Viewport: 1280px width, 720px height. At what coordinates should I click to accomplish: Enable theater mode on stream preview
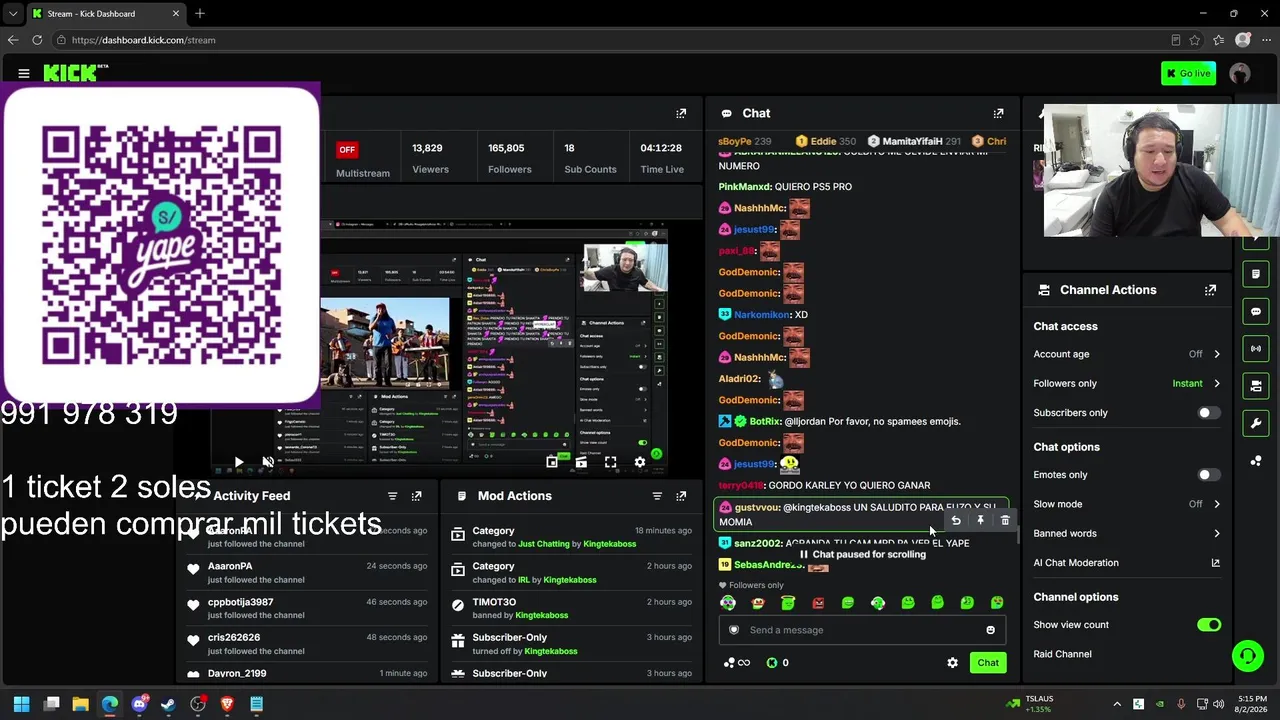[x=581, y=462]
